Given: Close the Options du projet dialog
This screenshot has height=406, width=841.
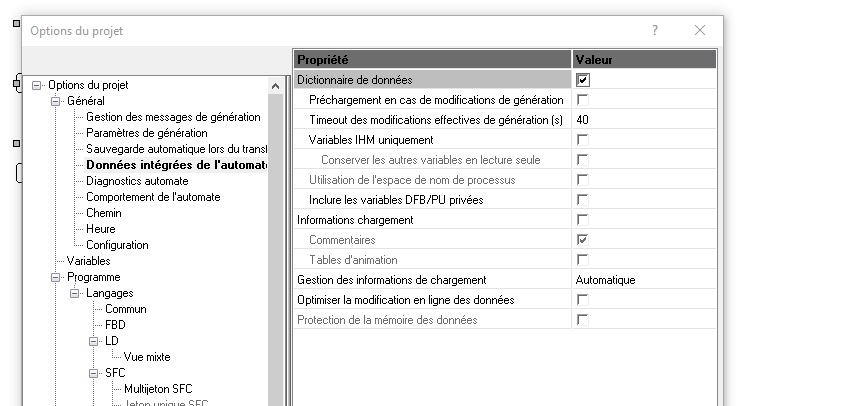Looking at the screenshot, I should [x=700, y=30].
